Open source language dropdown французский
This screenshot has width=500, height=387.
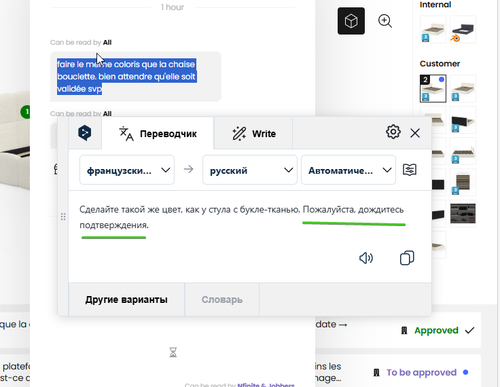tap(127, 170)
